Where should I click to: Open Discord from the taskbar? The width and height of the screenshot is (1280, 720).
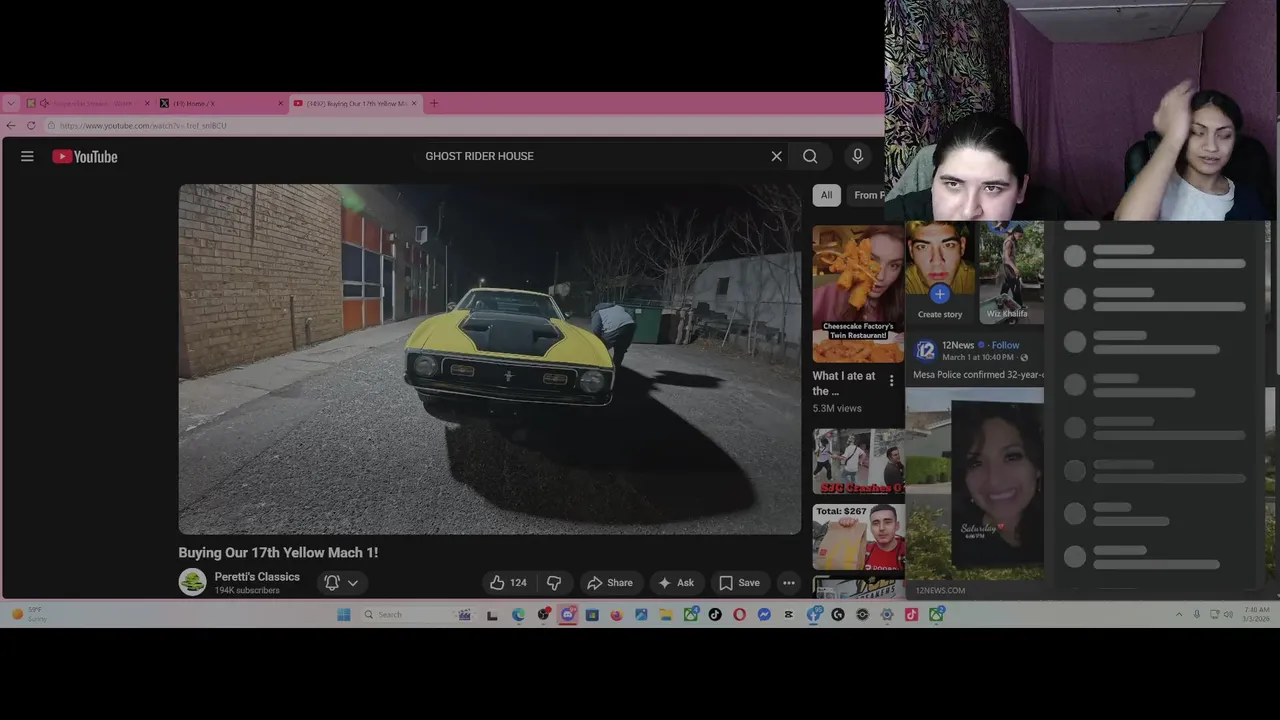(x=567, y=614)
